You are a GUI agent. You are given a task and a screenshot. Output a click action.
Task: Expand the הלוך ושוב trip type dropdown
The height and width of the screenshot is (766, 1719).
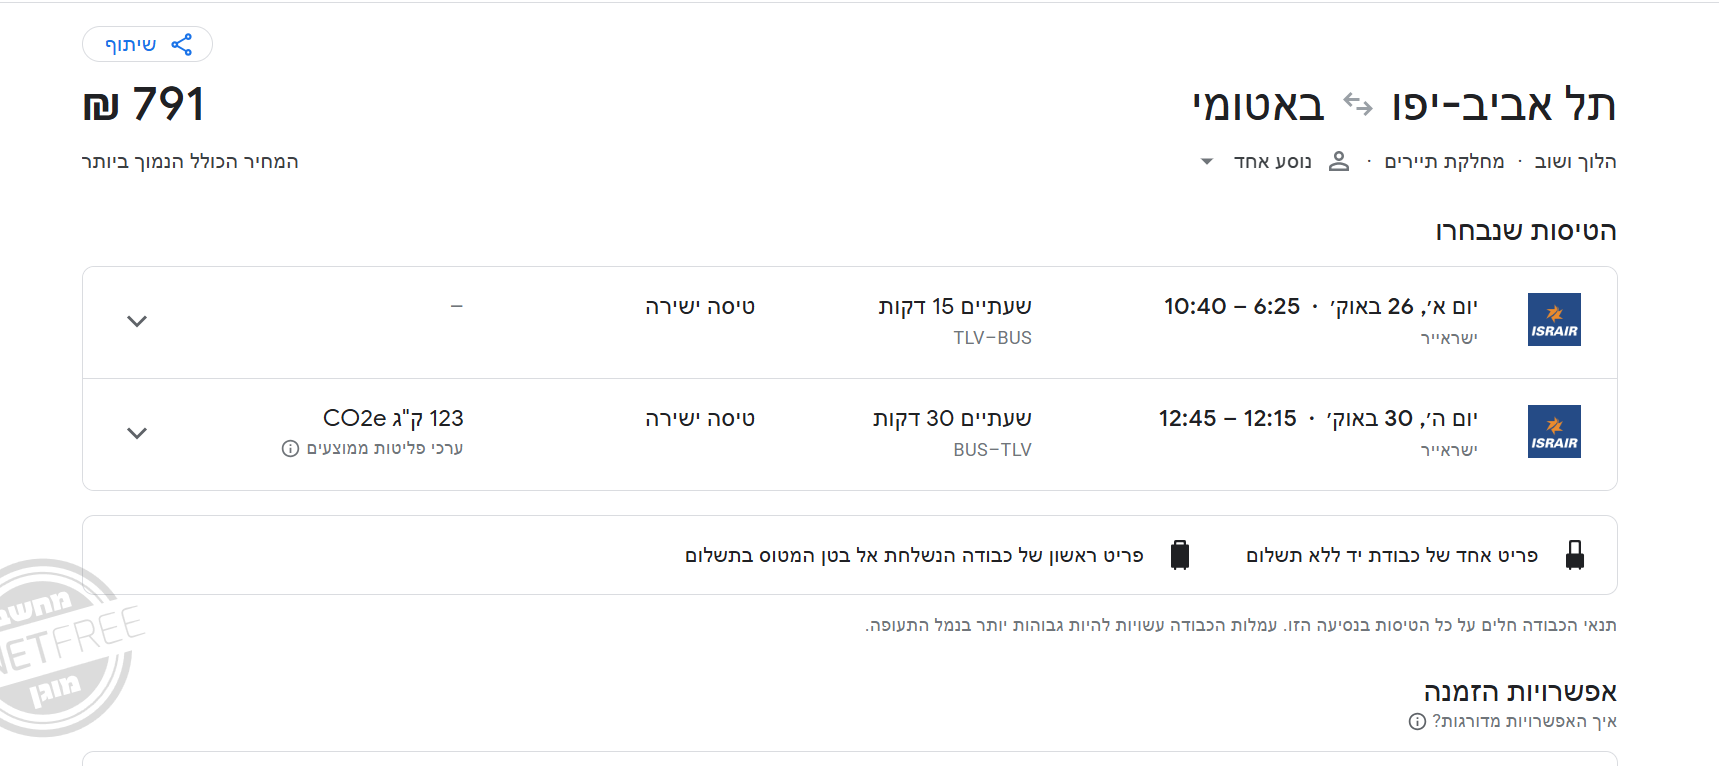tap(1575, 160)
